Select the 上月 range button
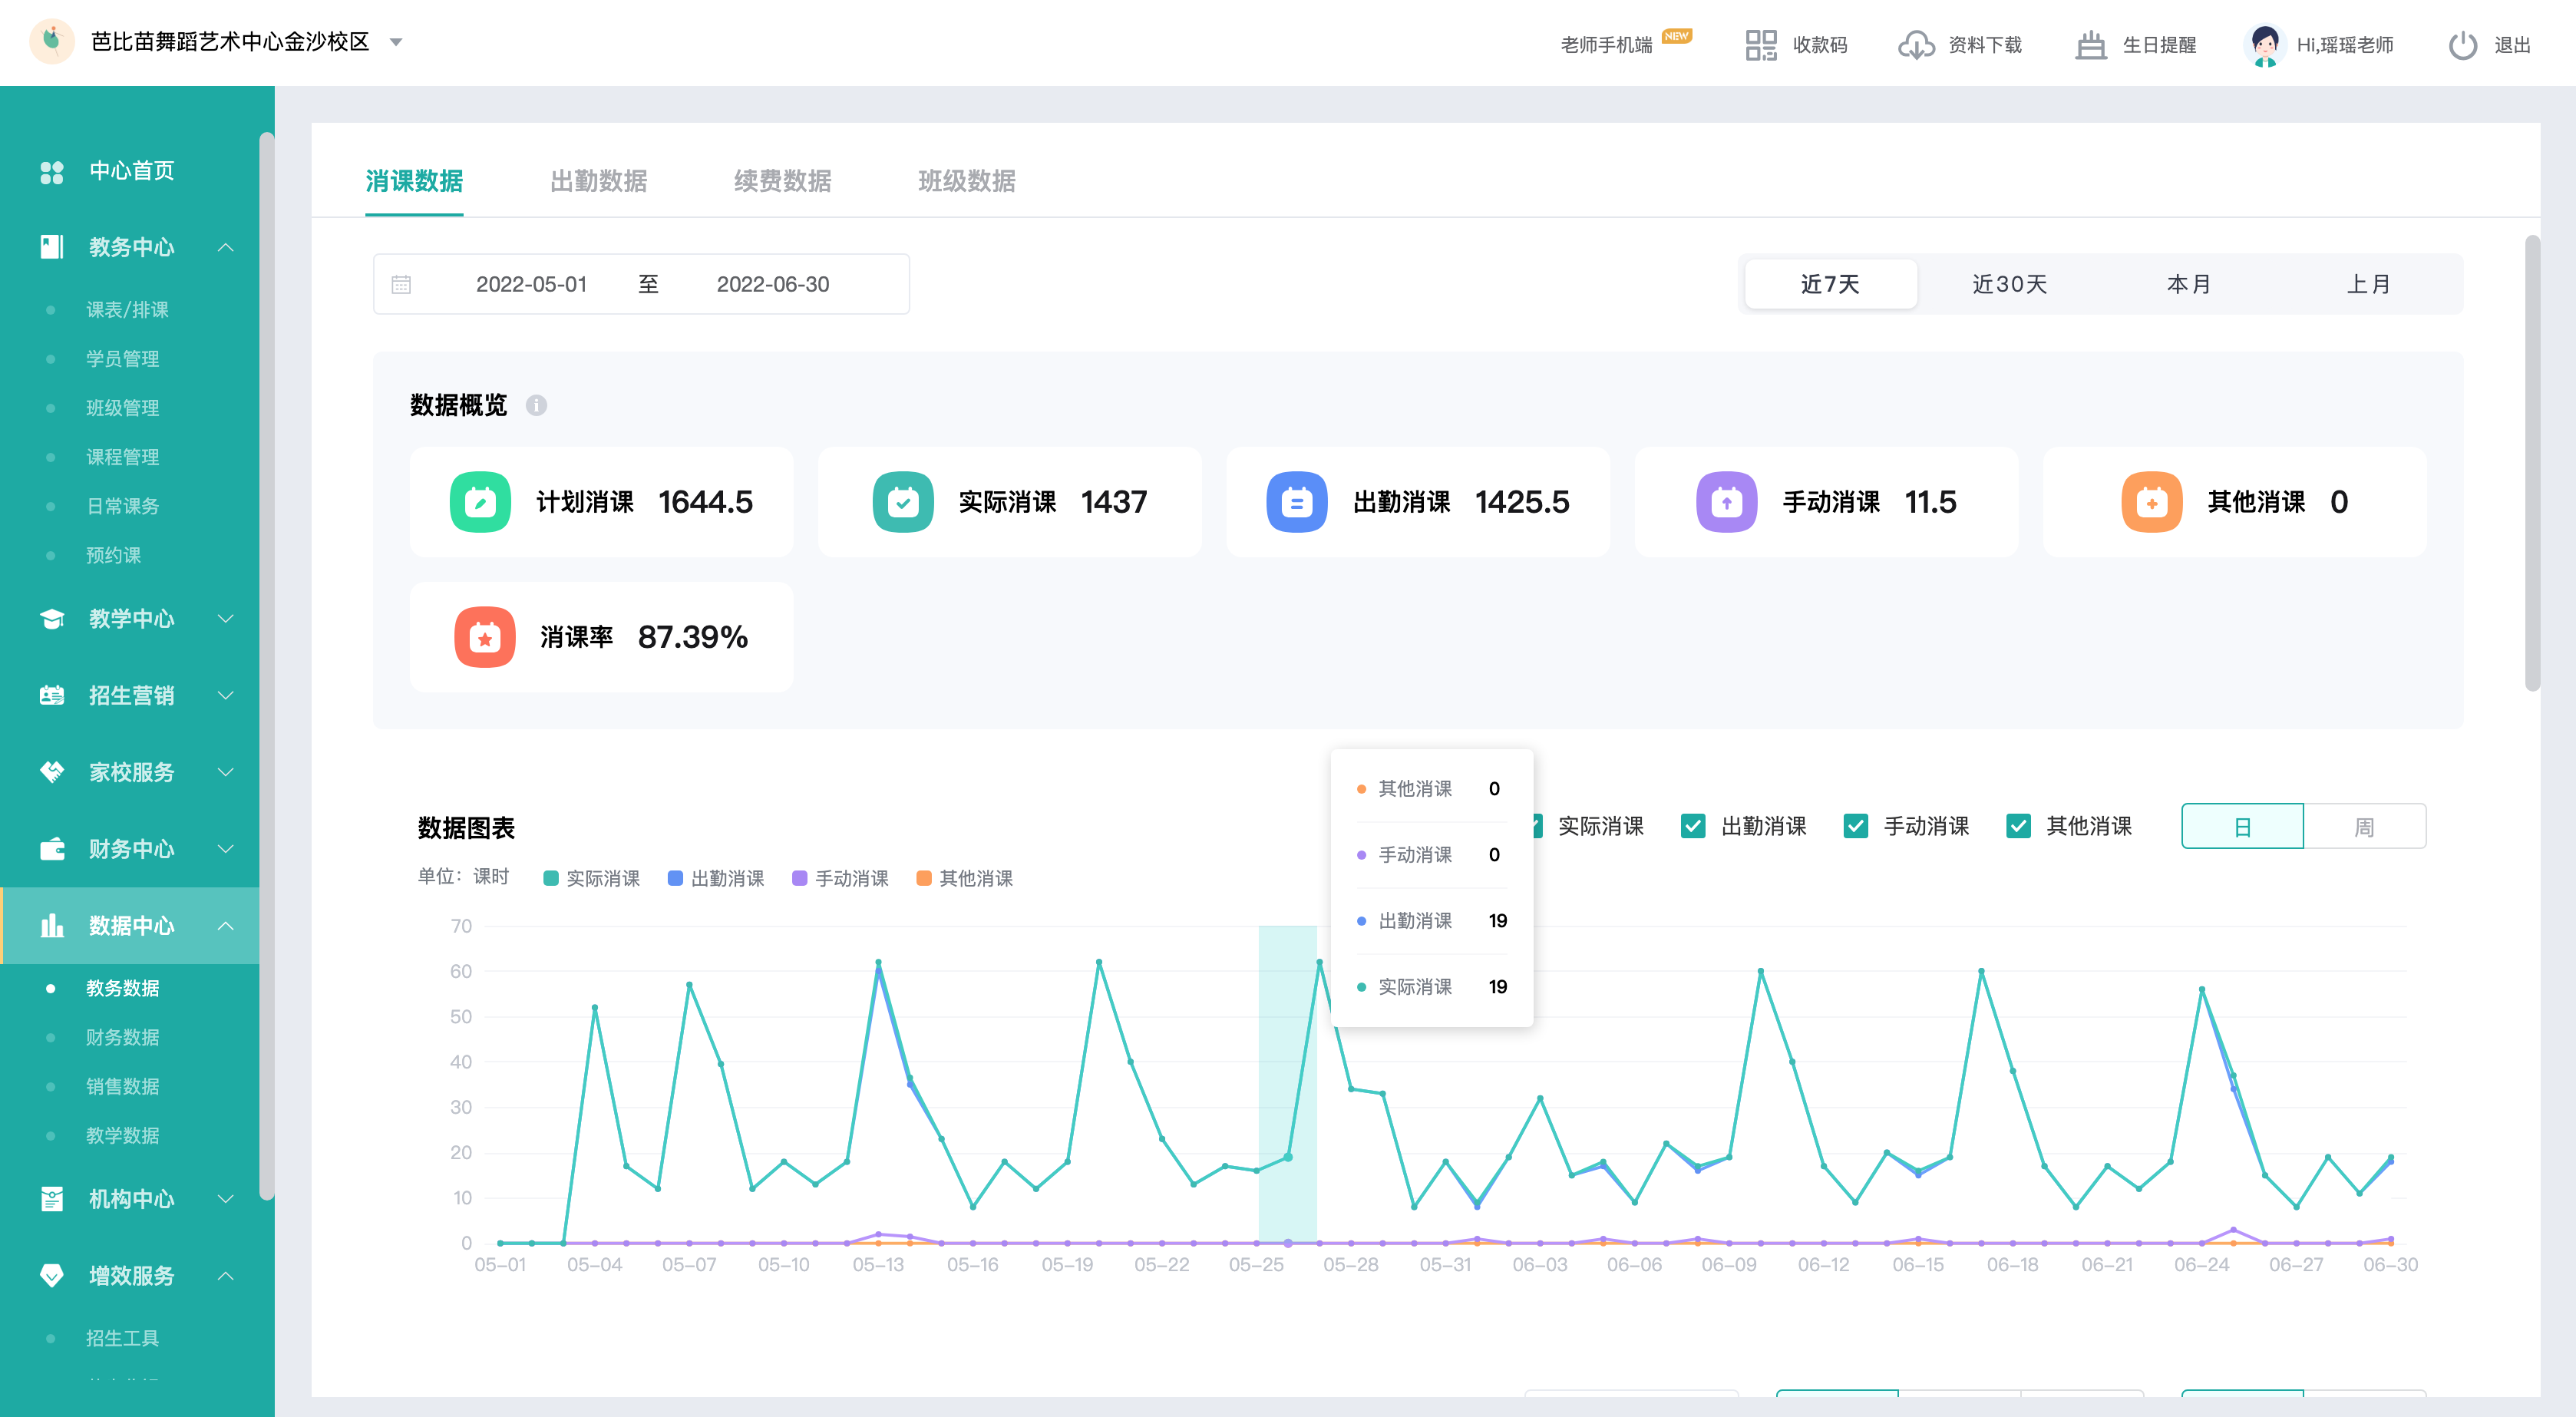This screenshot has height=1417, width=2576. click(2368, 284)
